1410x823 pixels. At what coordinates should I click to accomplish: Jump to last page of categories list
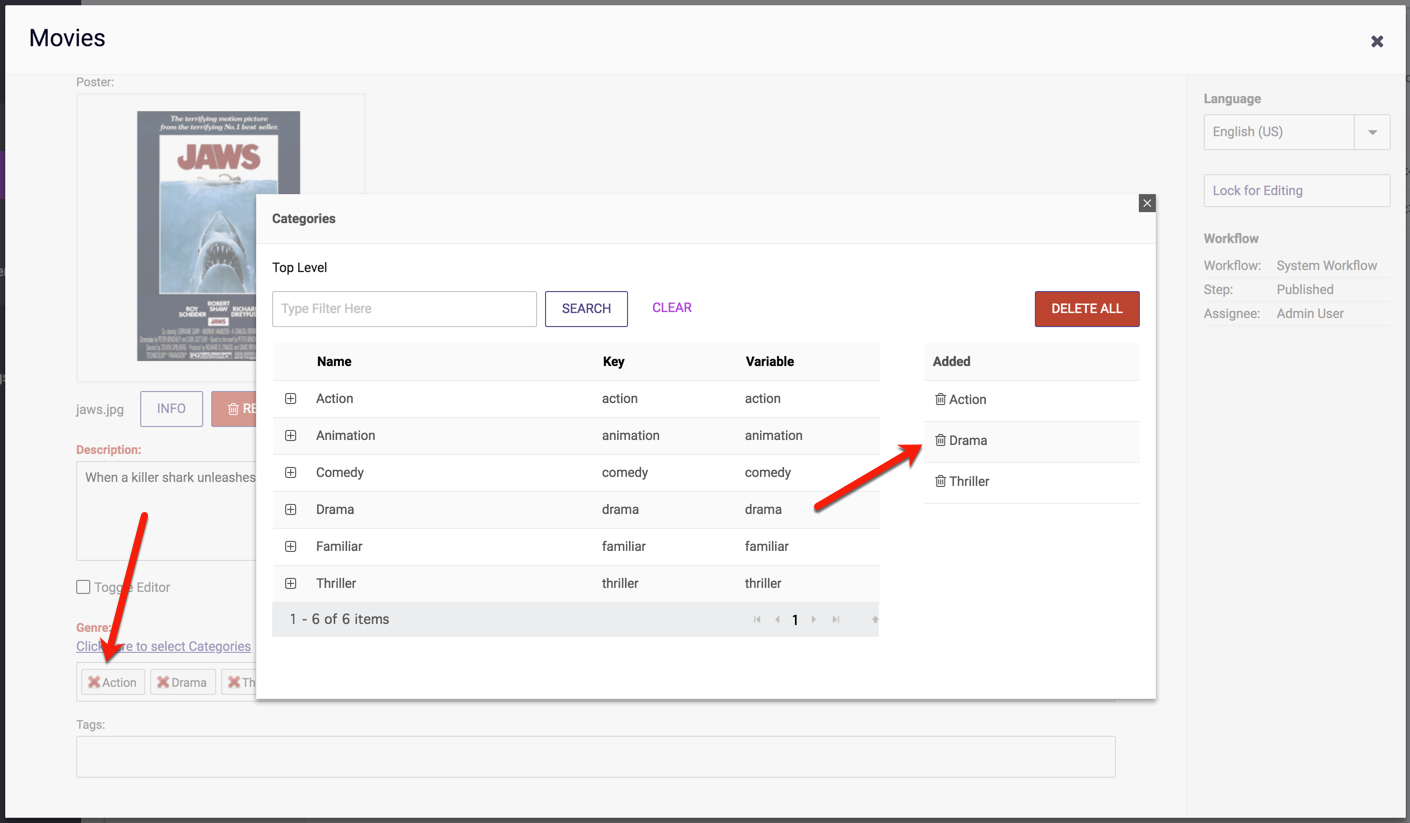tap(836, 620)
